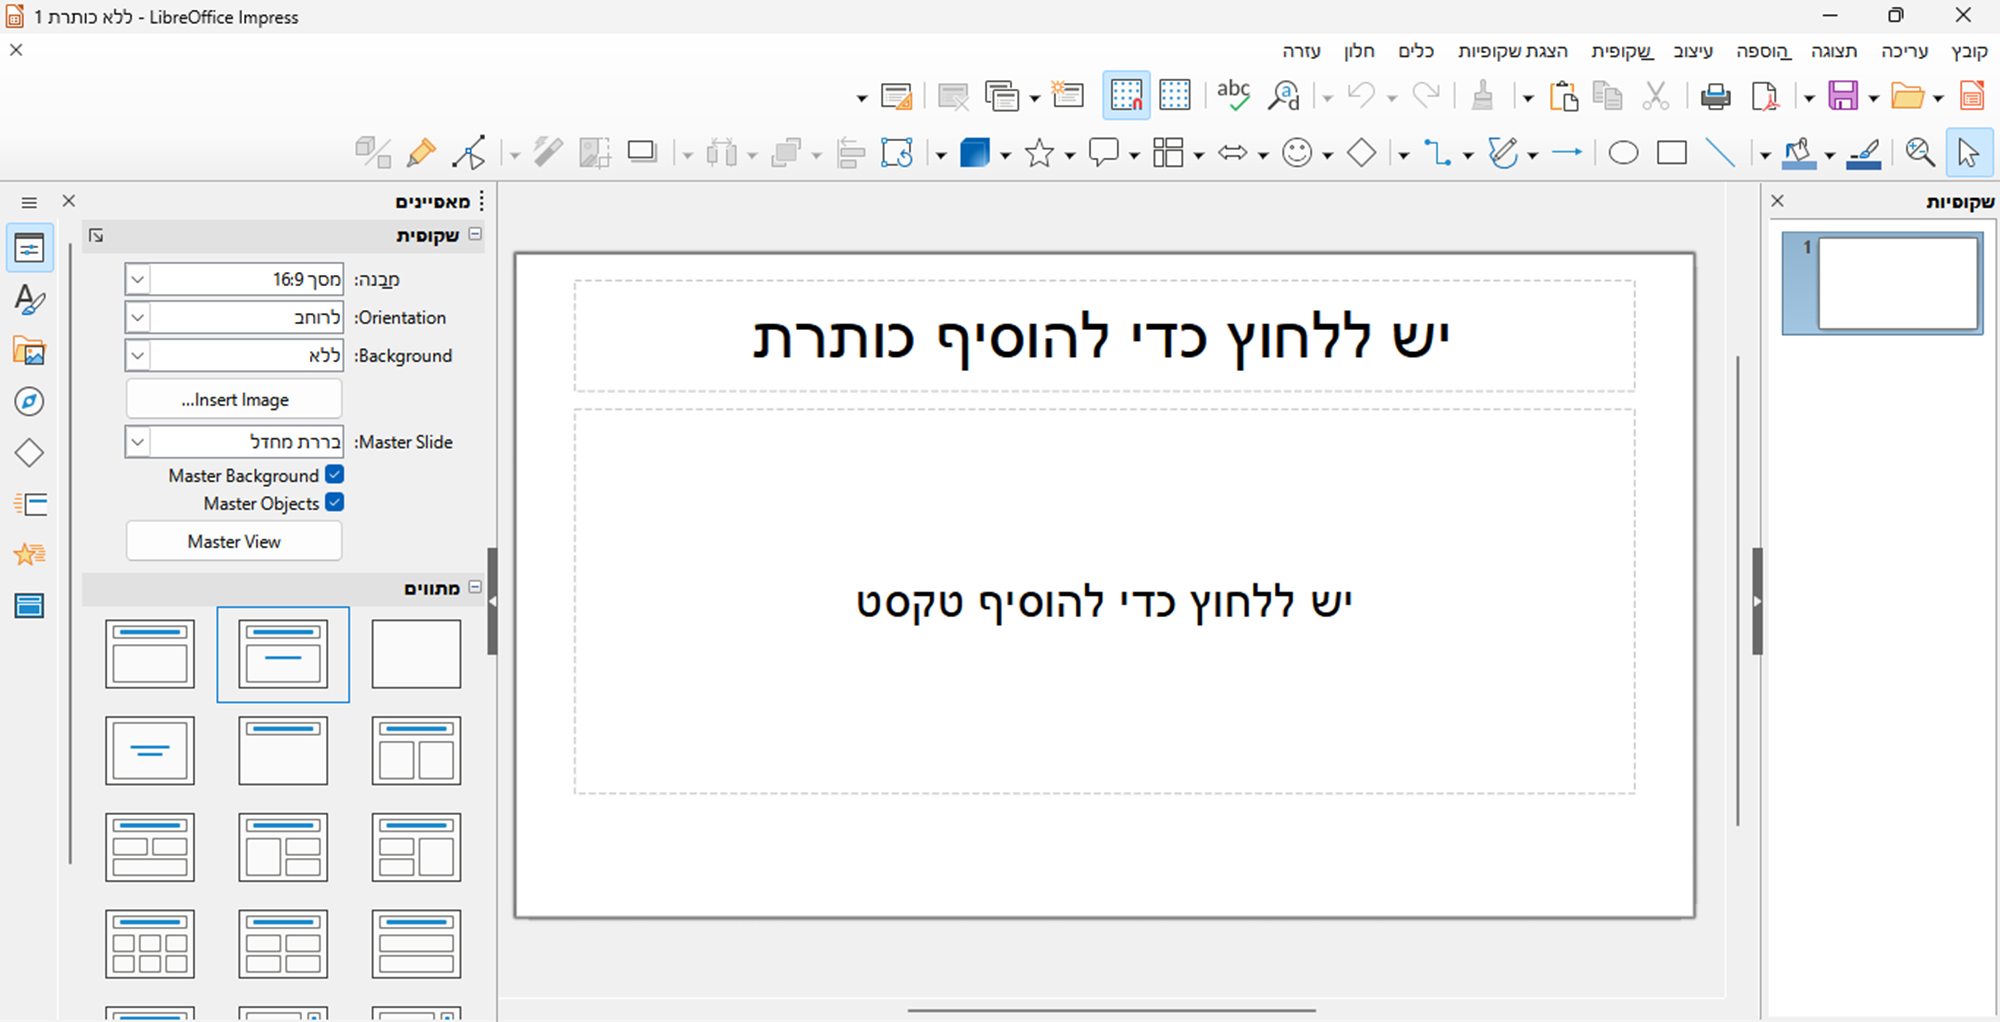
Task: Expand the Paste options dropdown arrow
Action: point(1528,98)
